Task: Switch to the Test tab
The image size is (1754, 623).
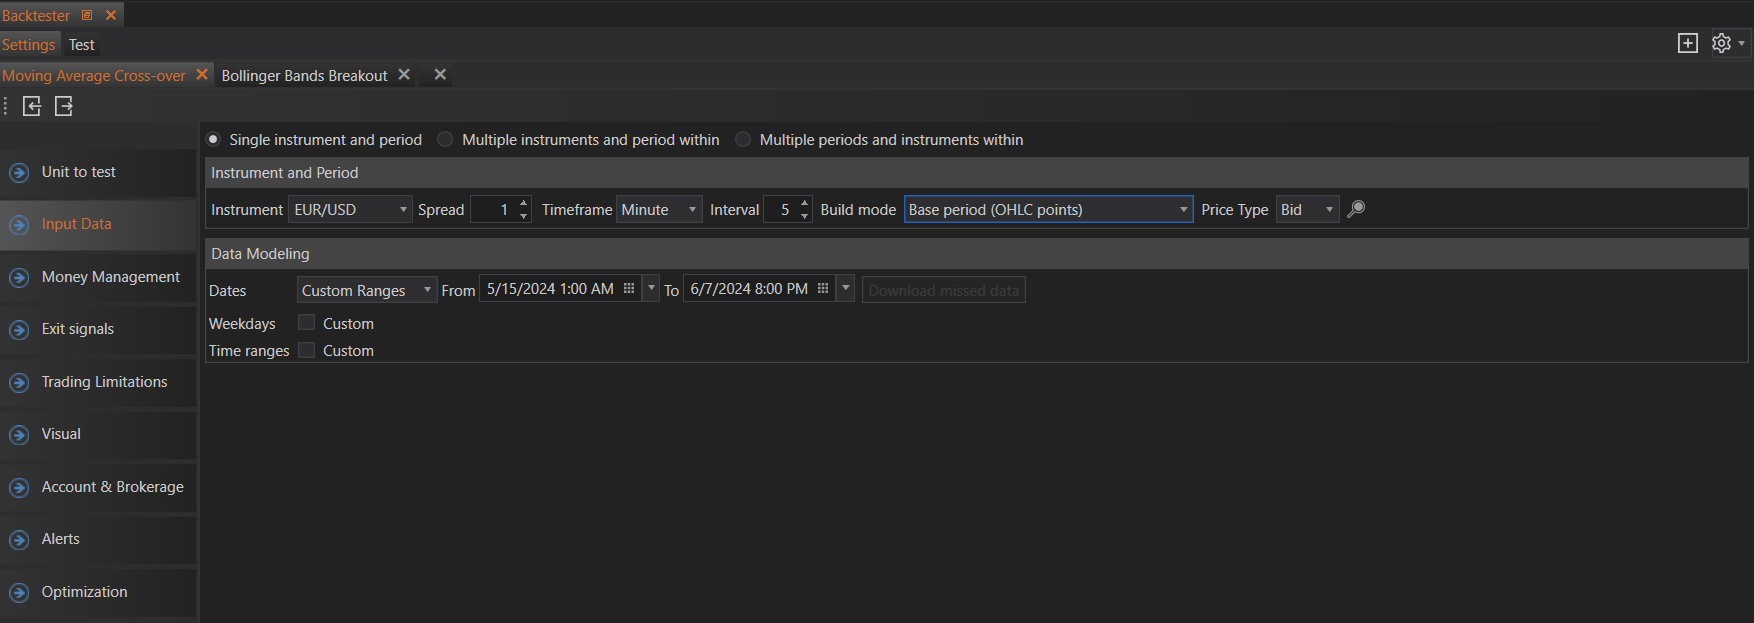Action: point(82,45)
